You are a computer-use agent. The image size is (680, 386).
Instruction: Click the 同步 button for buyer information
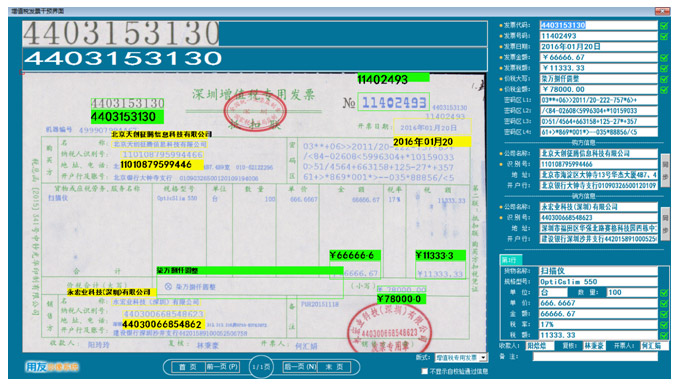tap(665, 169)
